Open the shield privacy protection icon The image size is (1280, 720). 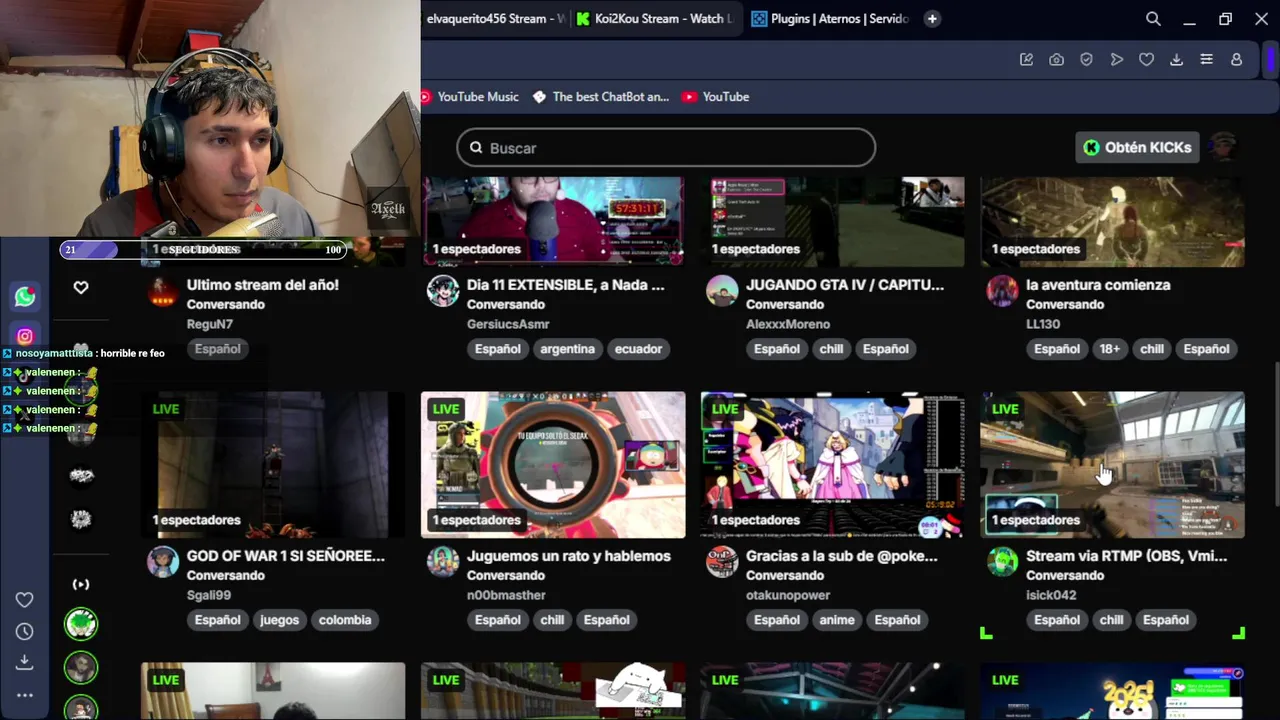1086,60
